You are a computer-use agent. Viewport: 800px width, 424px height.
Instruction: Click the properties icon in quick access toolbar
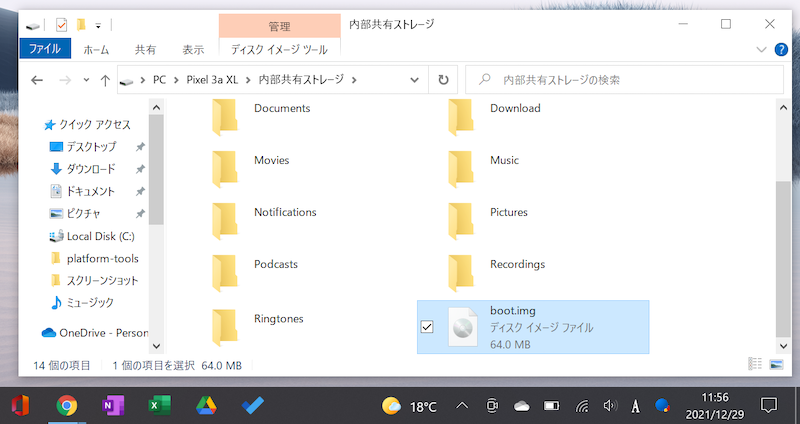pos(62,23)
